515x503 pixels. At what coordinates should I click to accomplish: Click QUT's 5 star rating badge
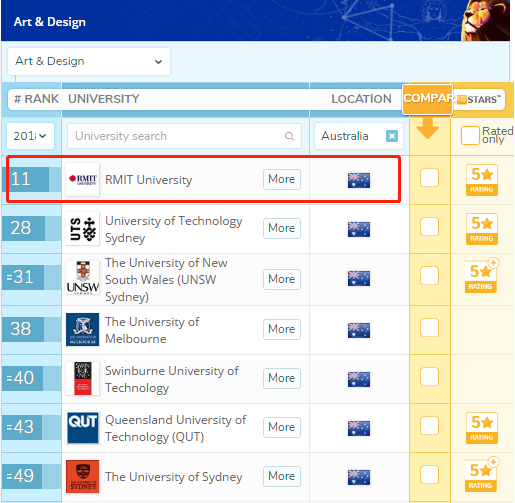pyautogui.click(x=482, y=428)
